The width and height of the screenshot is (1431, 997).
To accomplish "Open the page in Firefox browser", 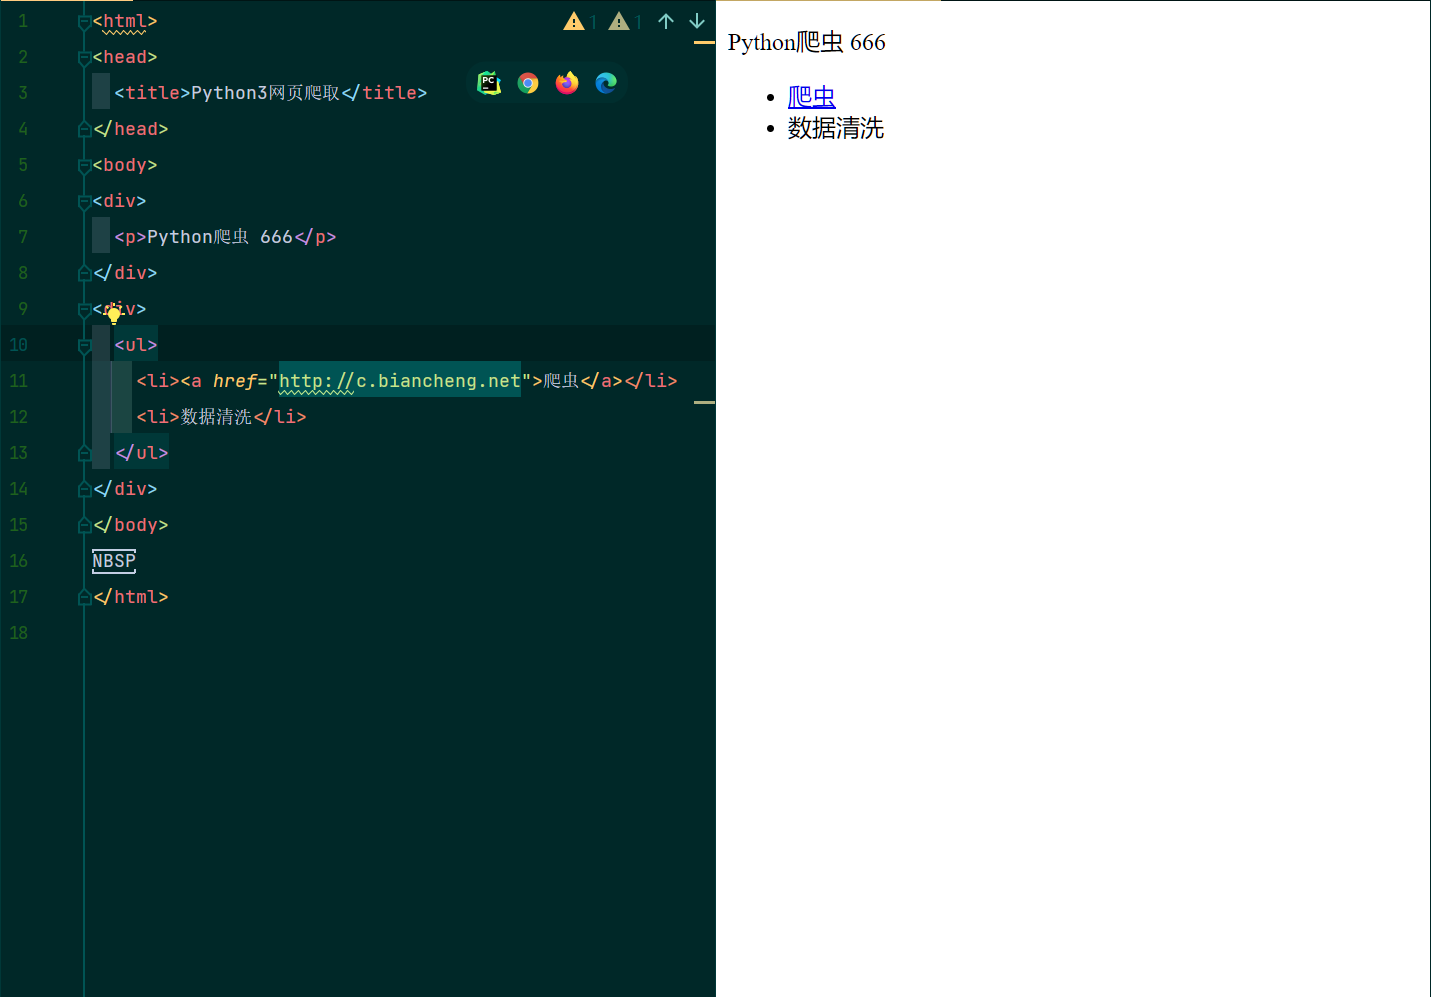I will 567,83.
